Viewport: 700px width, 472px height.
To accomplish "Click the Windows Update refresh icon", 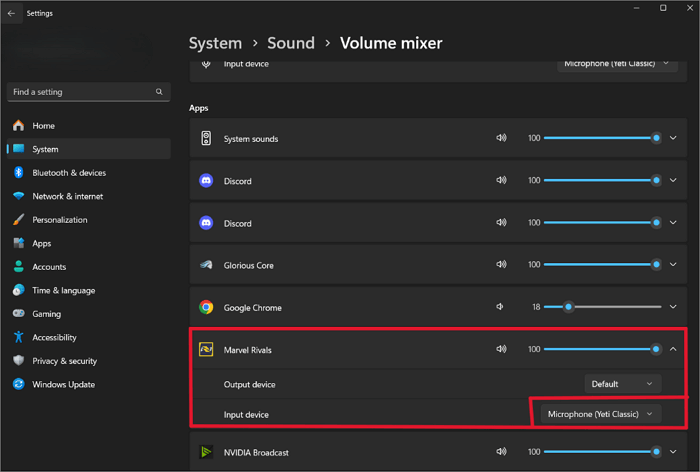I will [18, 384].
